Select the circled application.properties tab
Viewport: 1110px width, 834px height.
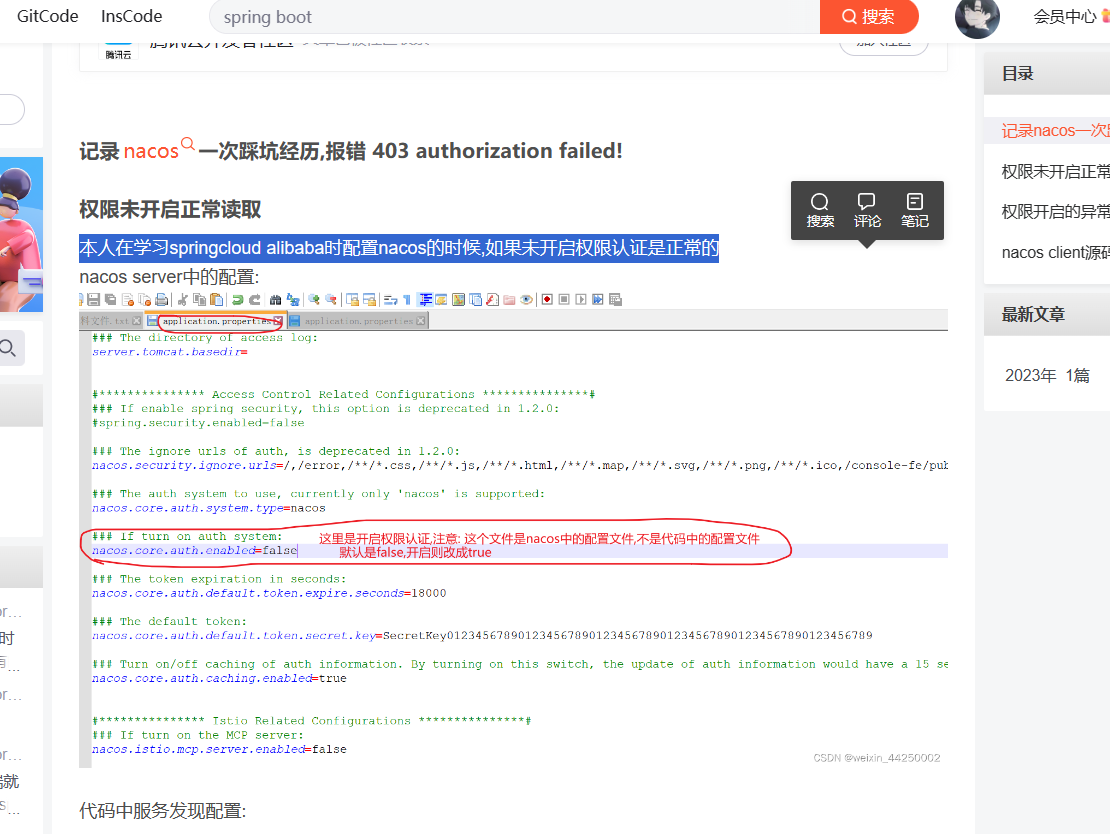point(216,321)
